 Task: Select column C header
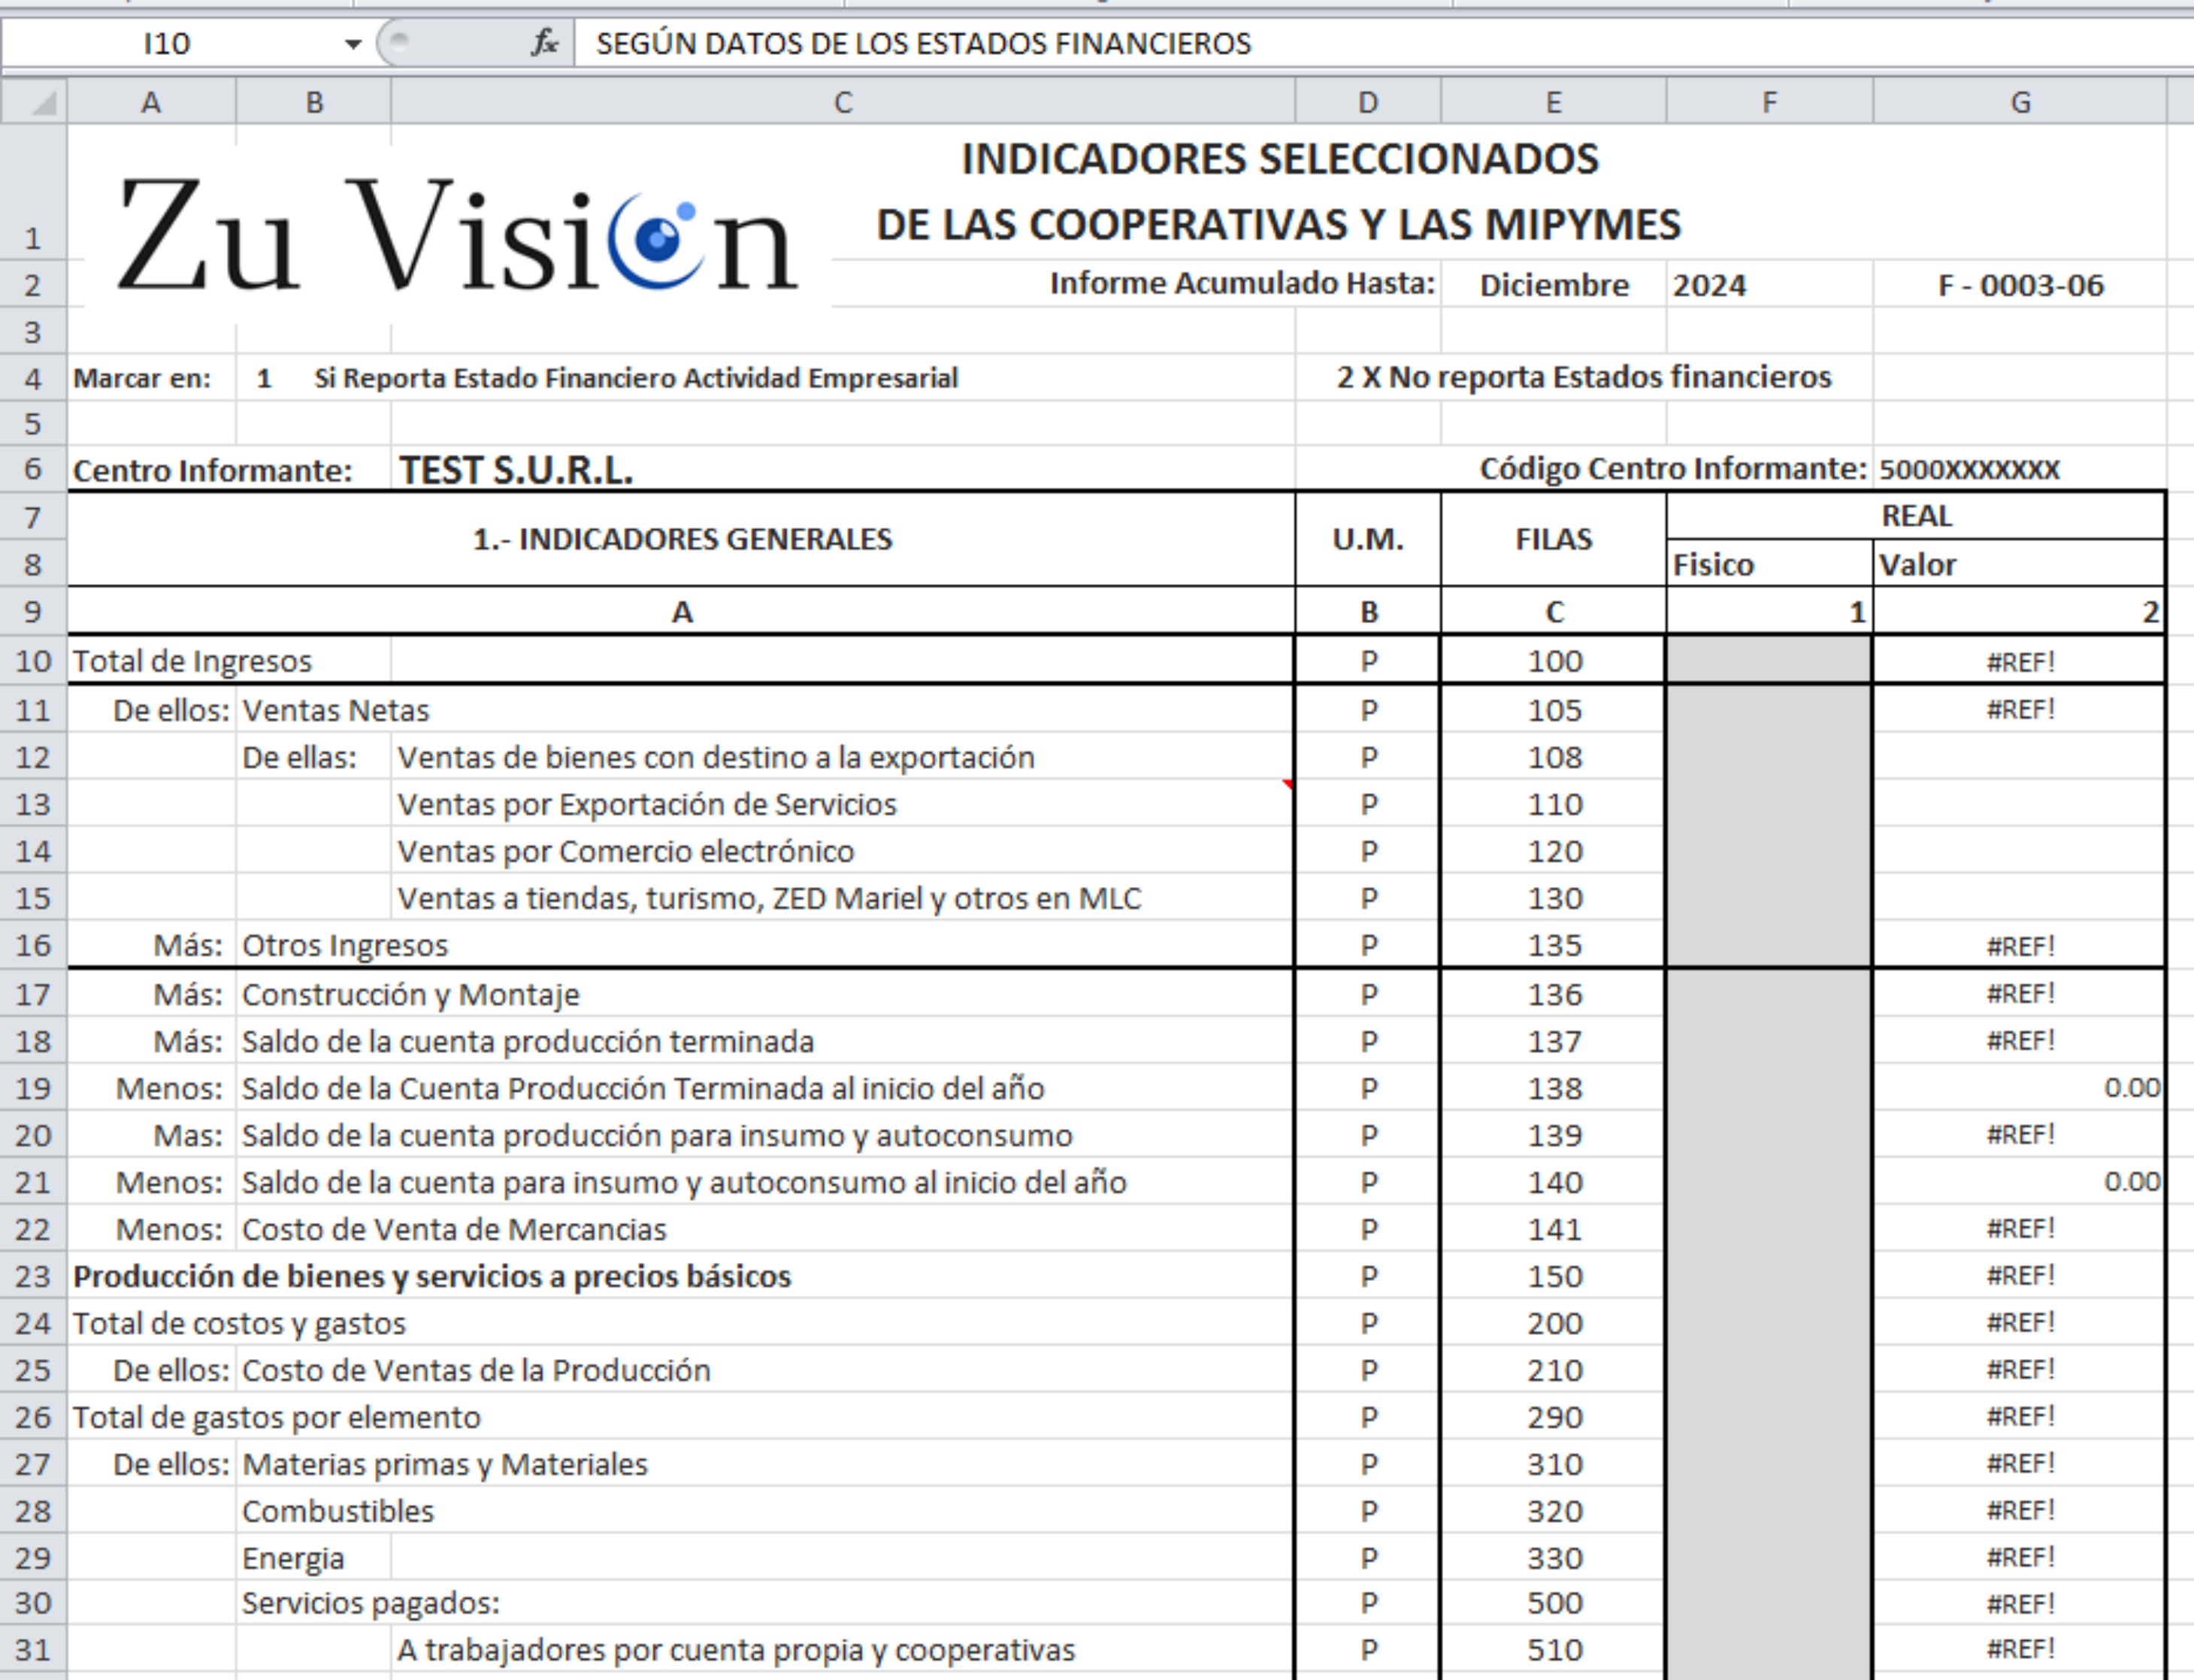842,102
